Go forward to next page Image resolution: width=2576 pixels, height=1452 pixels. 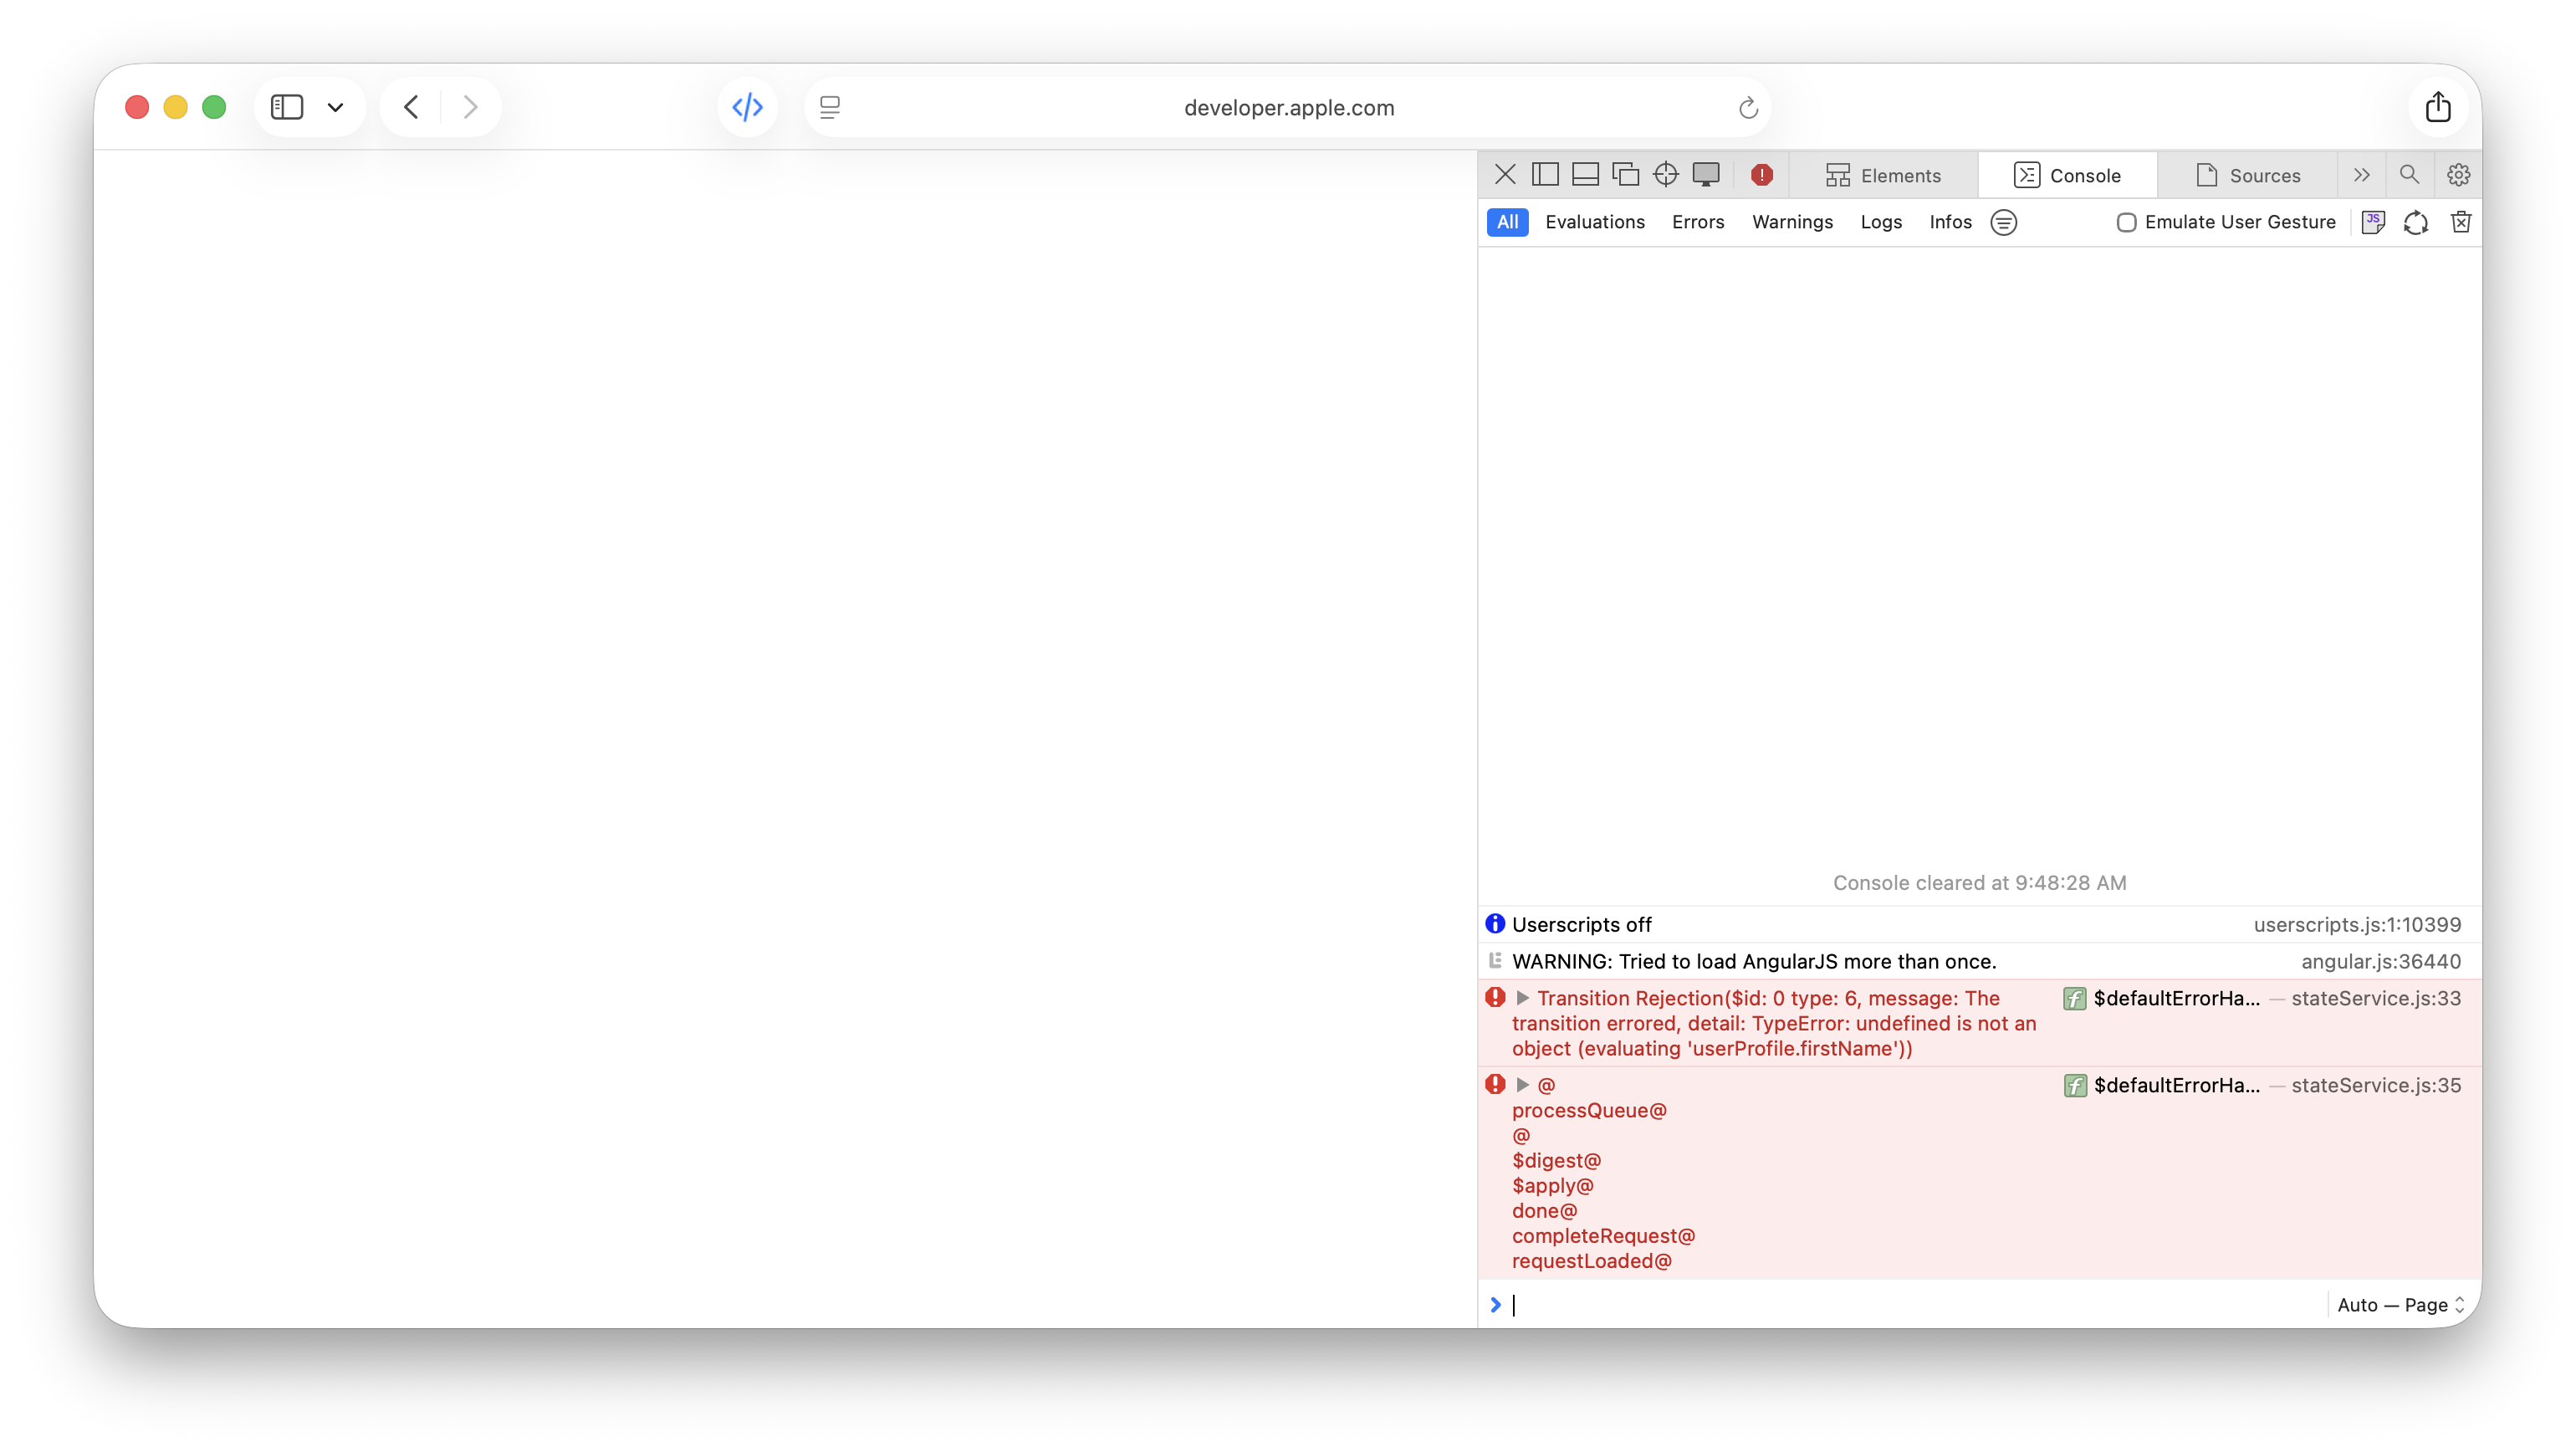tap(470, 107)
